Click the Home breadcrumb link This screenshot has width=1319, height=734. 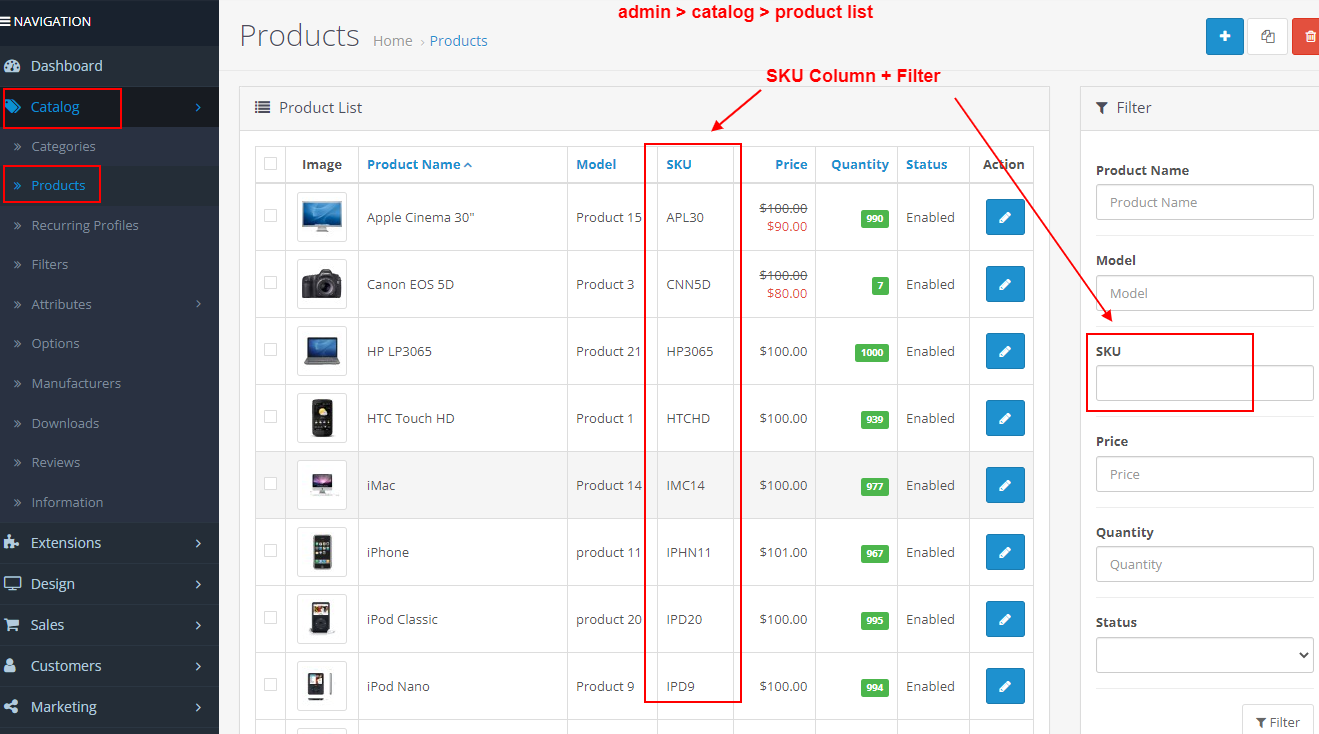[x=392, y=40]
